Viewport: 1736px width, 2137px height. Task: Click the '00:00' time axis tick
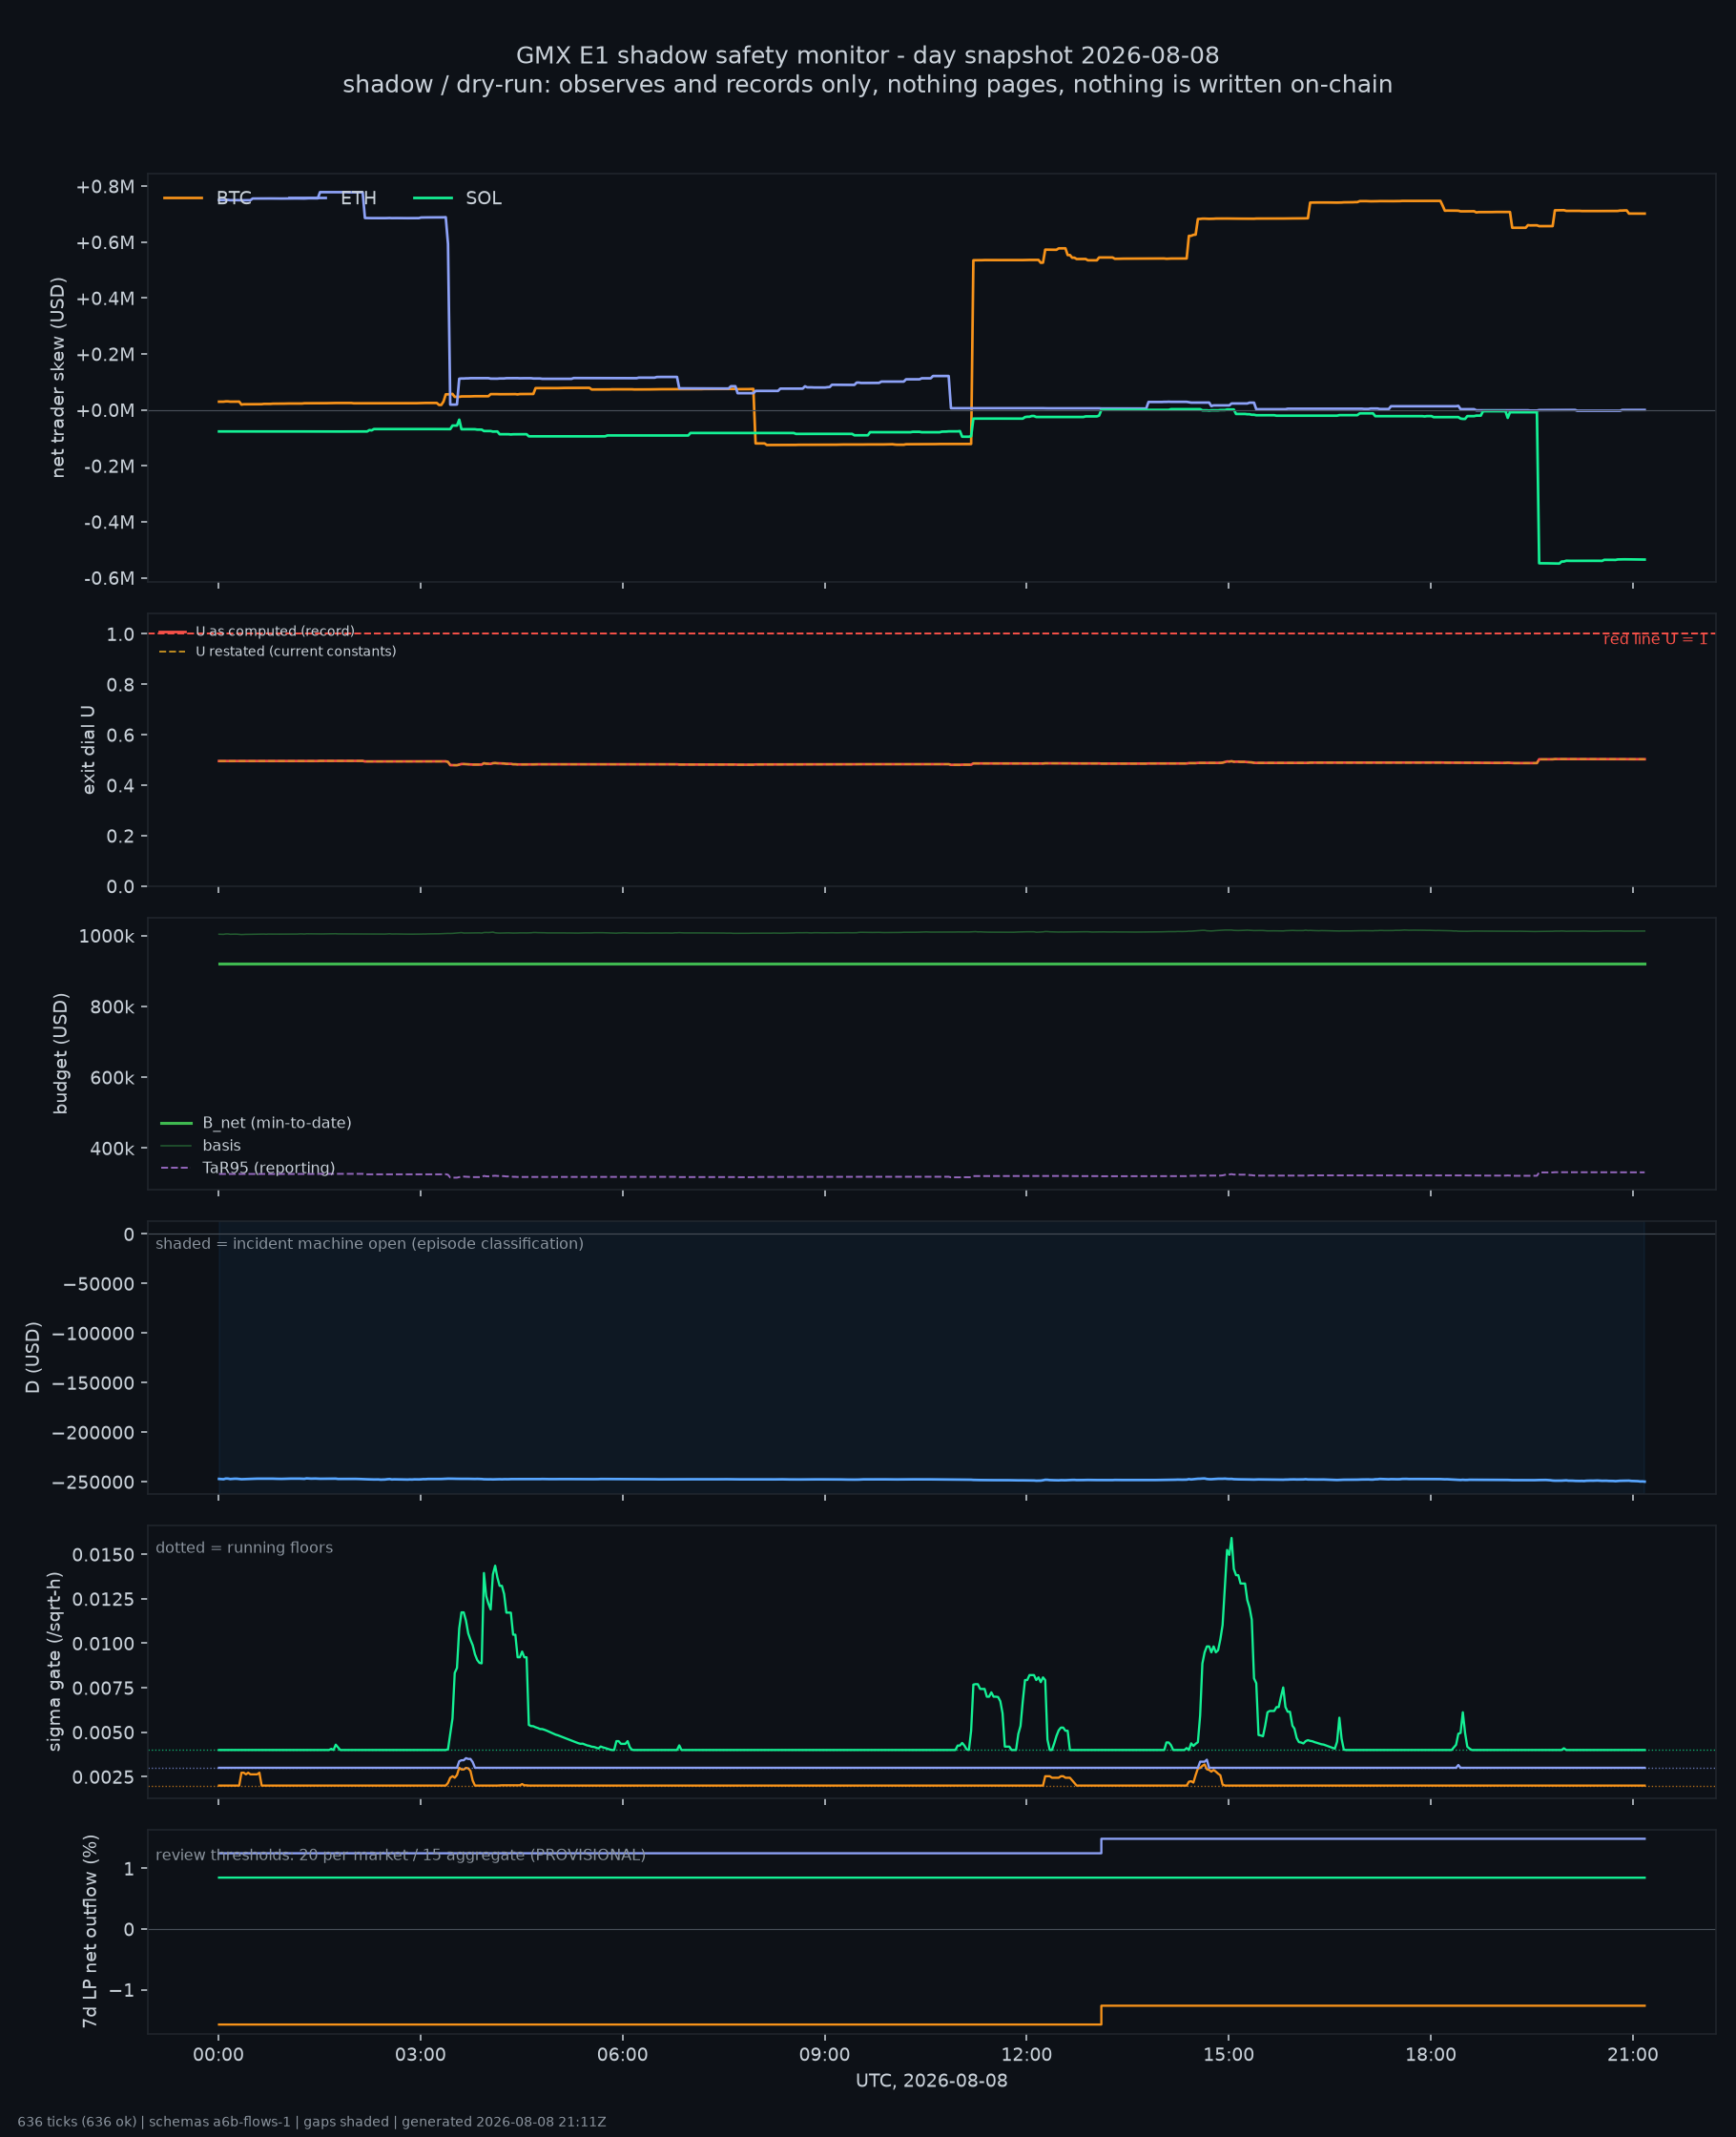click(218, 2055)
